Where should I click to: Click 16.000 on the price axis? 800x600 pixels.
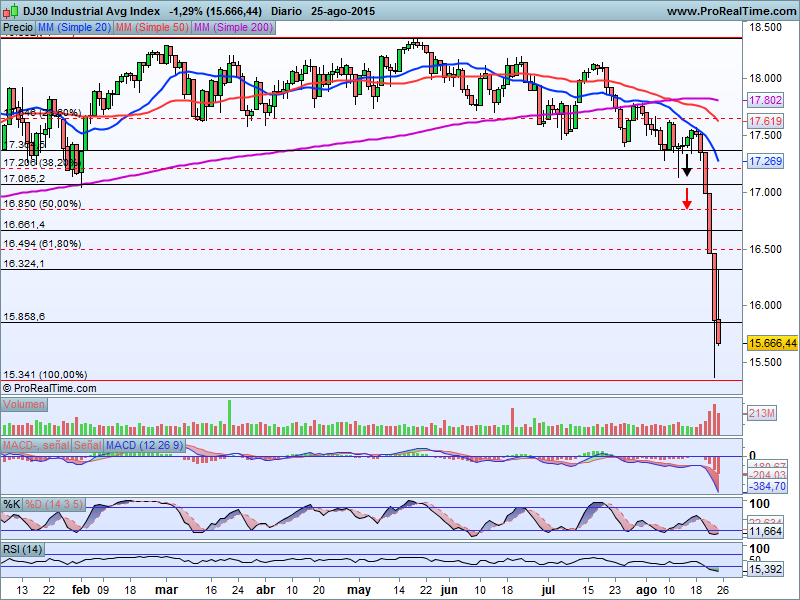pos(765,306)
